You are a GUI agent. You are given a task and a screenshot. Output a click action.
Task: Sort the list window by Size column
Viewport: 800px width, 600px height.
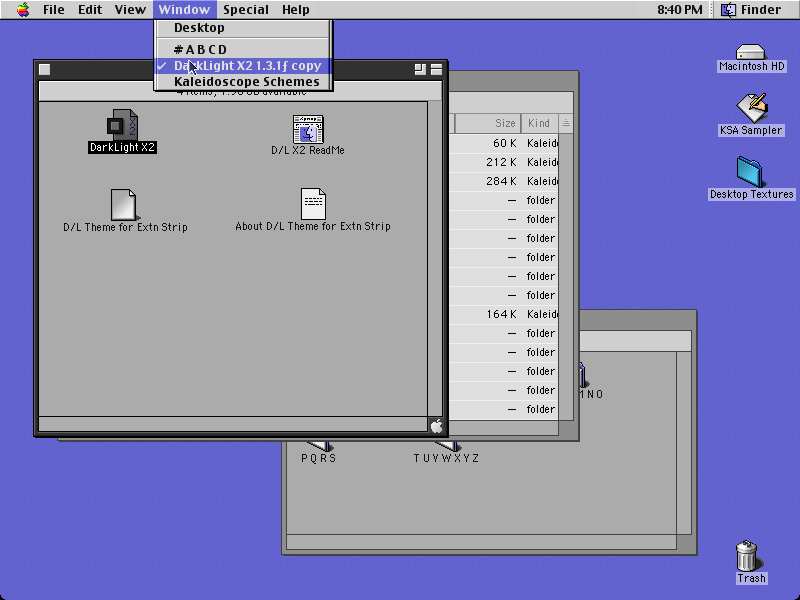[487, 123]
